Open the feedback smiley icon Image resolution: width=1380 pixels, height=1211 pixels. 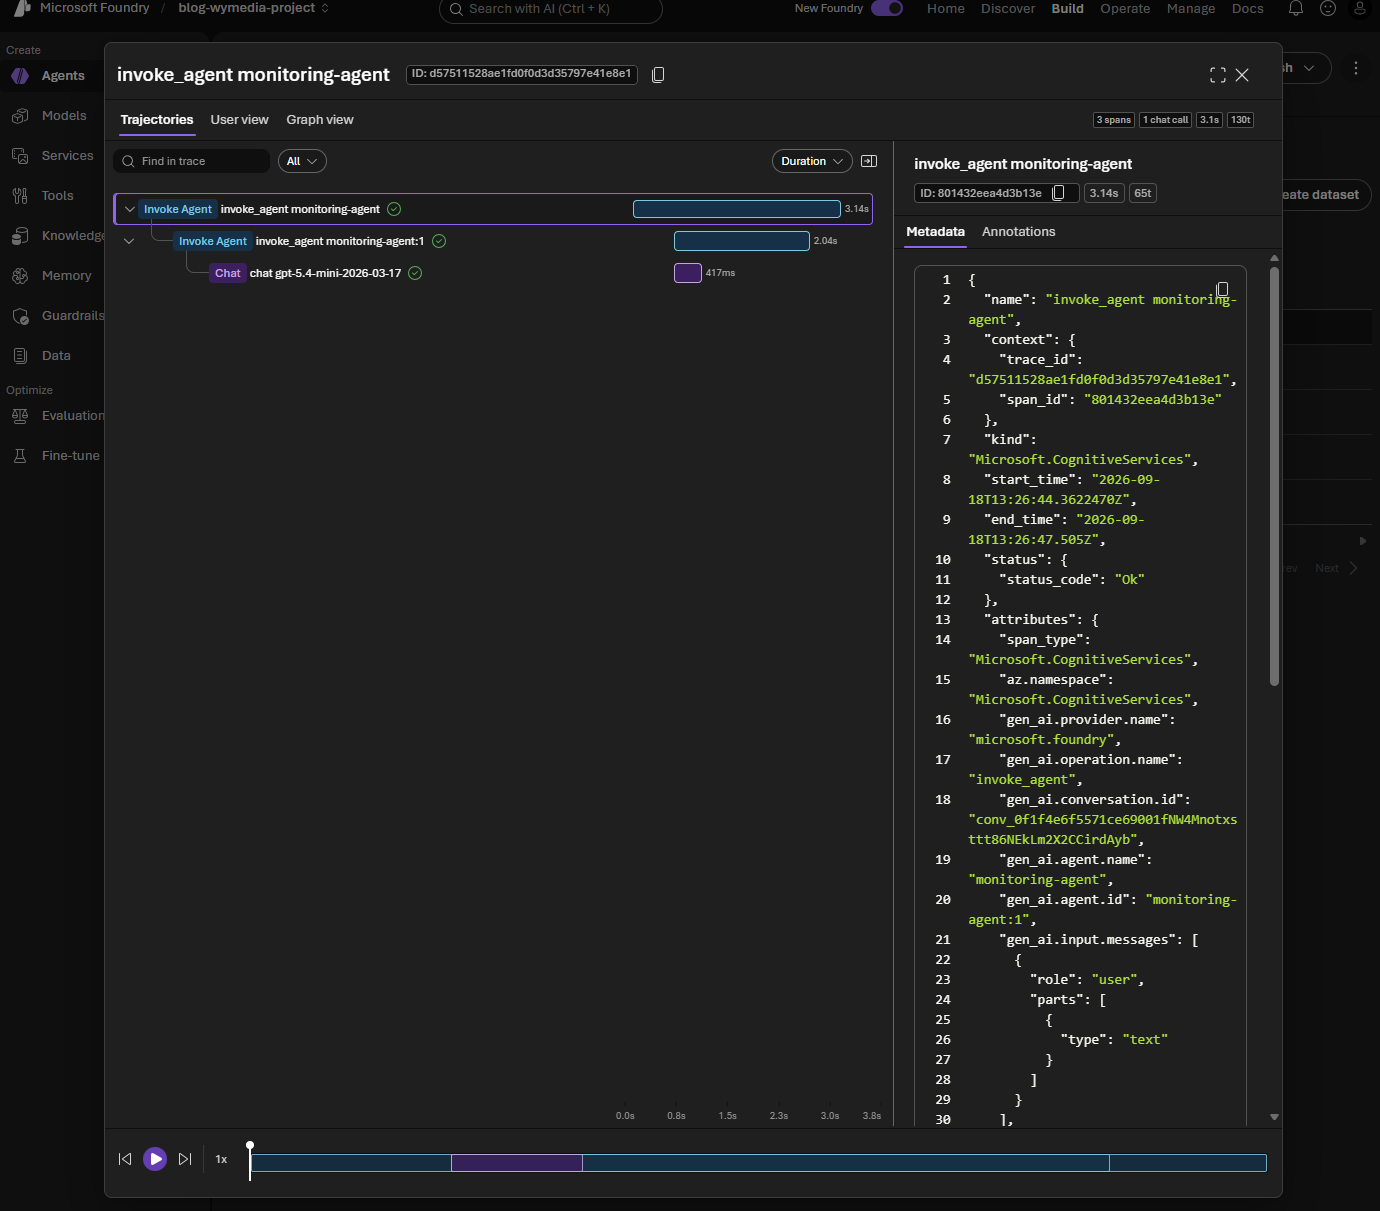coord(1328,8)
